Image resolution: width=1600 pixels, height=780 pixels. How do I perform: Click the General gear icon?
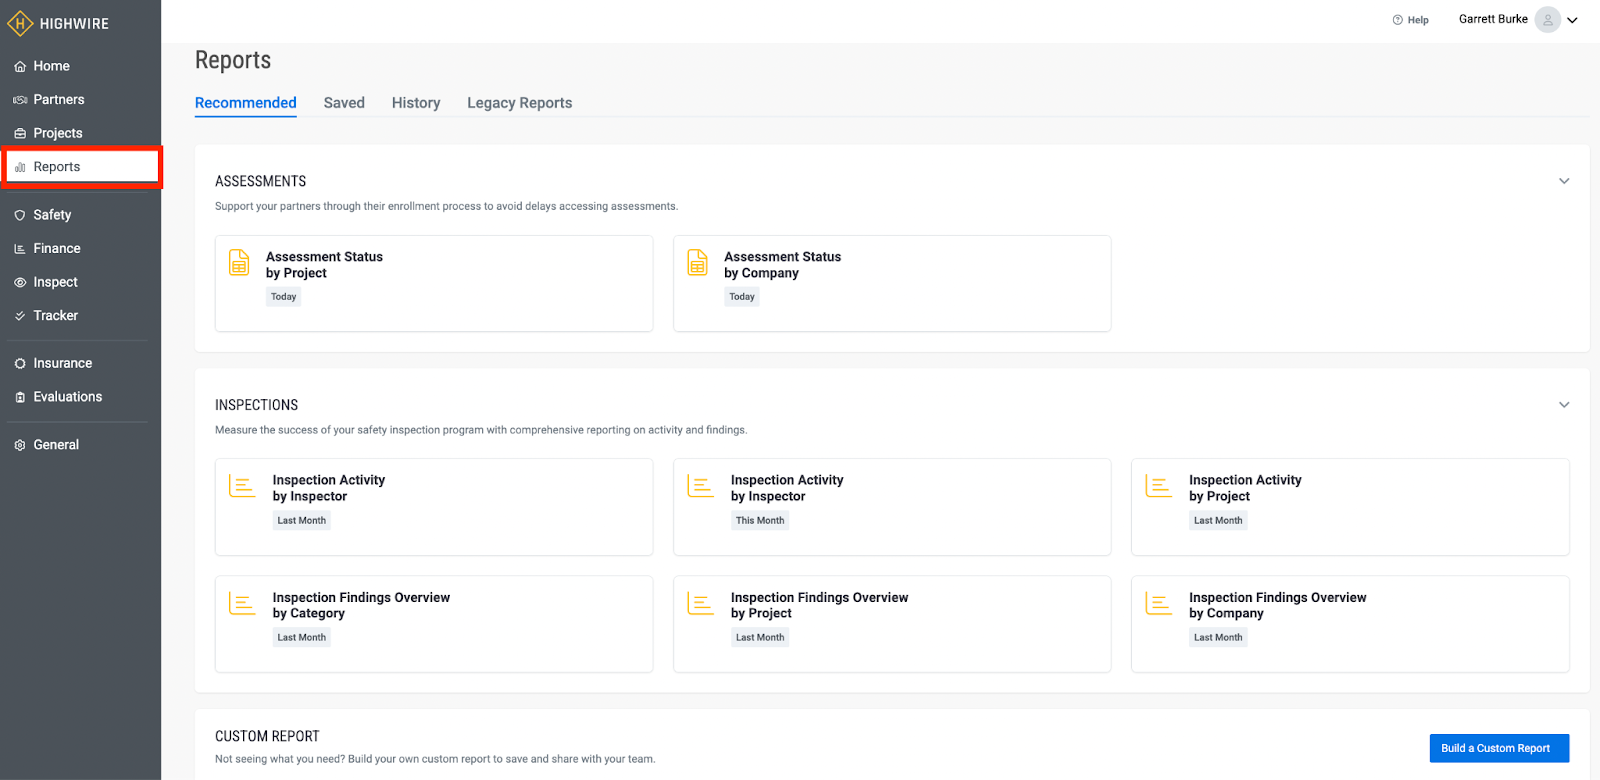(20, 445)
